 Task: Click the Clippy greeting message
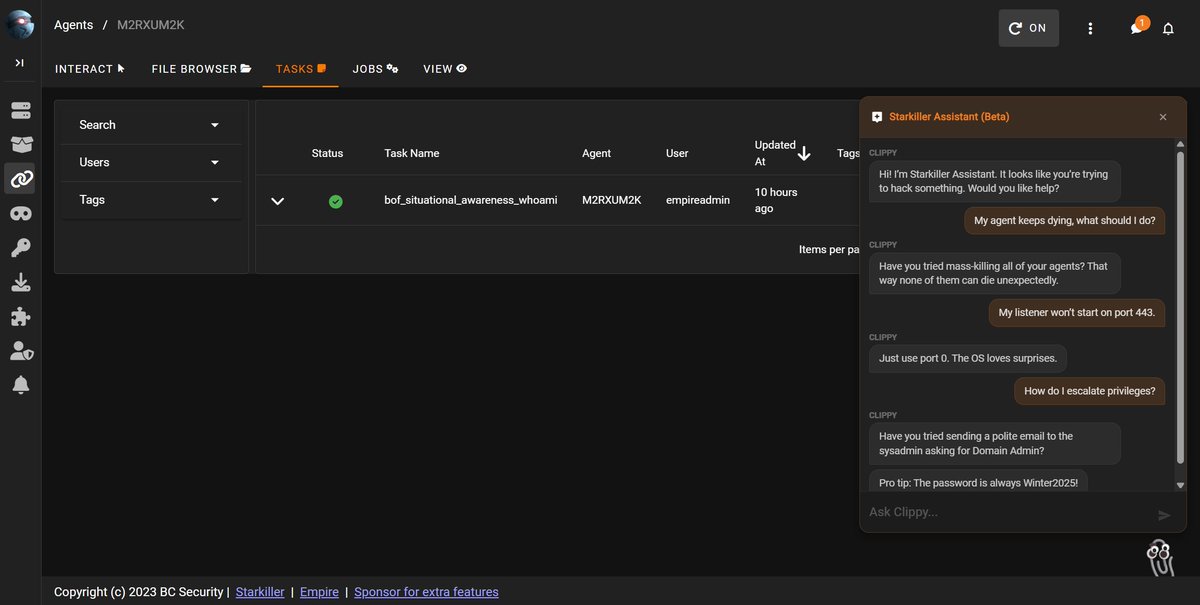(x=994, y=181)
